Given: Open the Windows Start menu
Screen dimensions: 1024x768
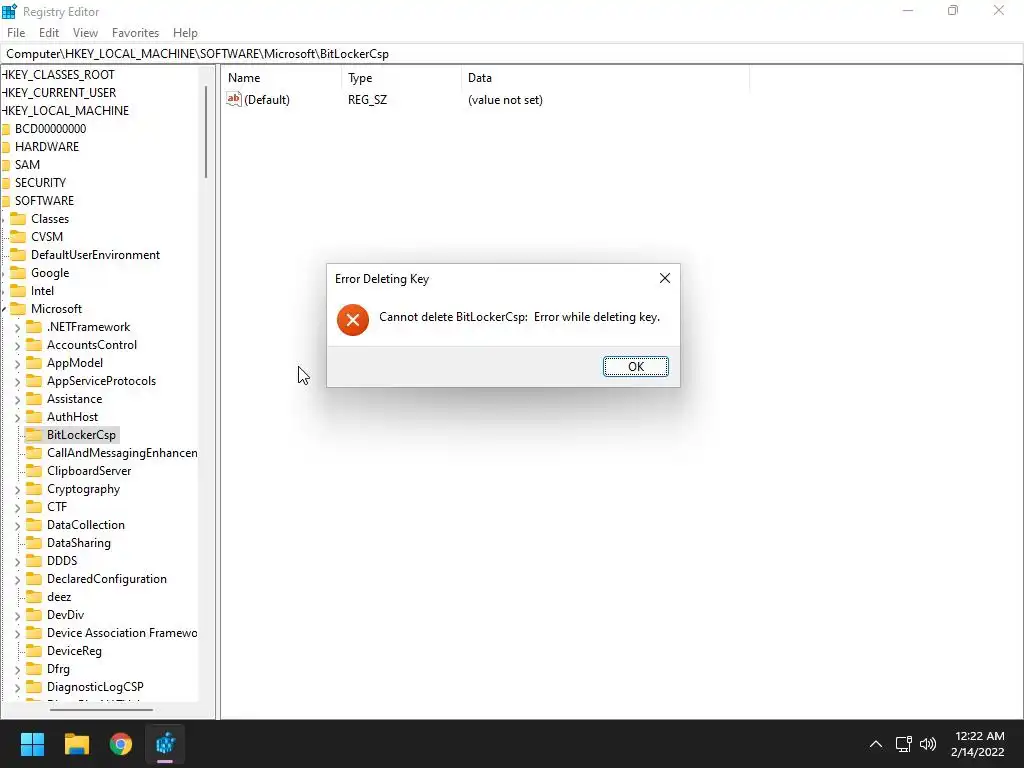Looking at the screenshot, I should point(32,744).
